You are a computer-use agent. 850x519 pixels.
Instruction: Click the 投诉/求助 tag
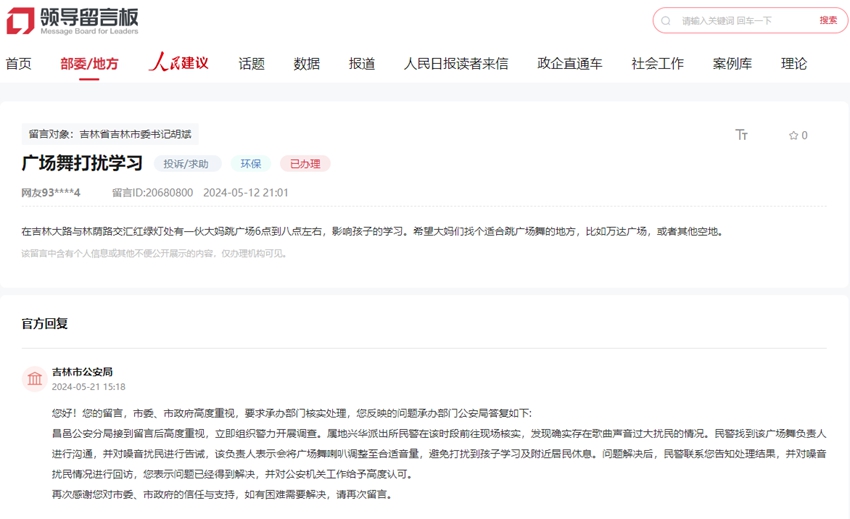[x=187, y=163]
